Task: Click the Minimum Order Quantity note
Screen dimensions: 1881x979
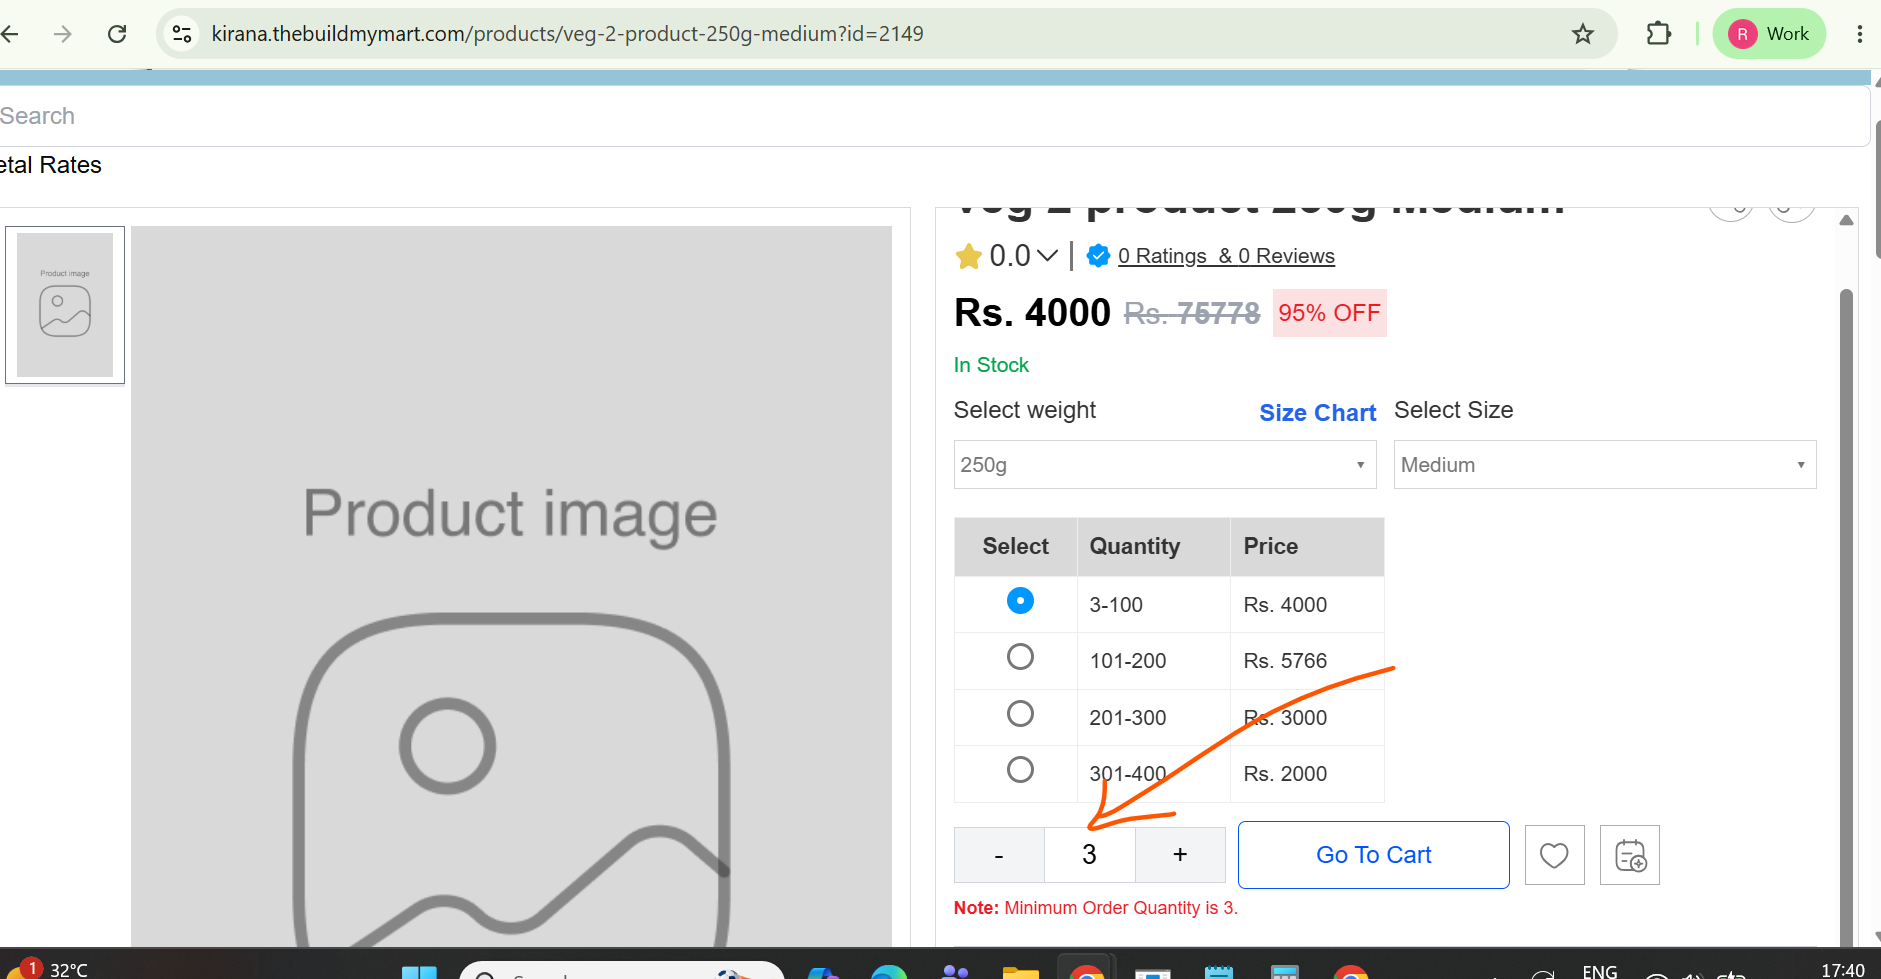Action: click(x=1096, y=908)
